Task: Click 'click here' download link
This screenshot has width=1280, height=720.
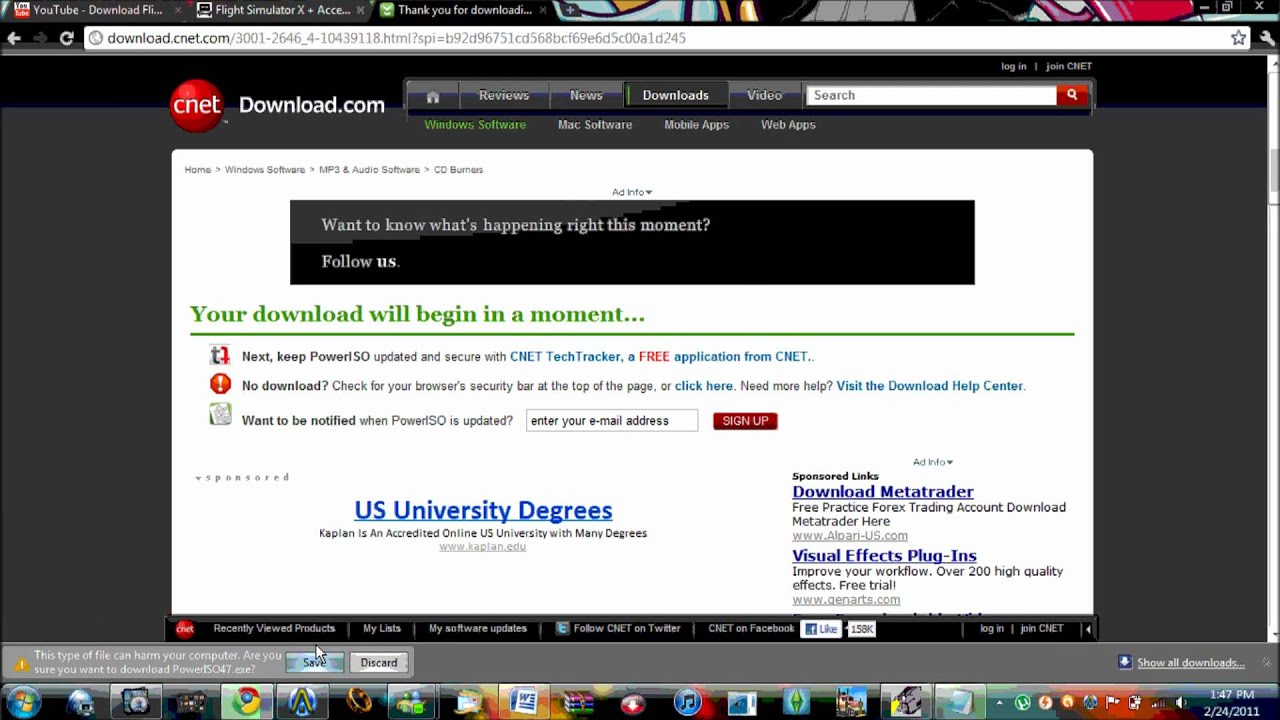Action: point(704,386)
